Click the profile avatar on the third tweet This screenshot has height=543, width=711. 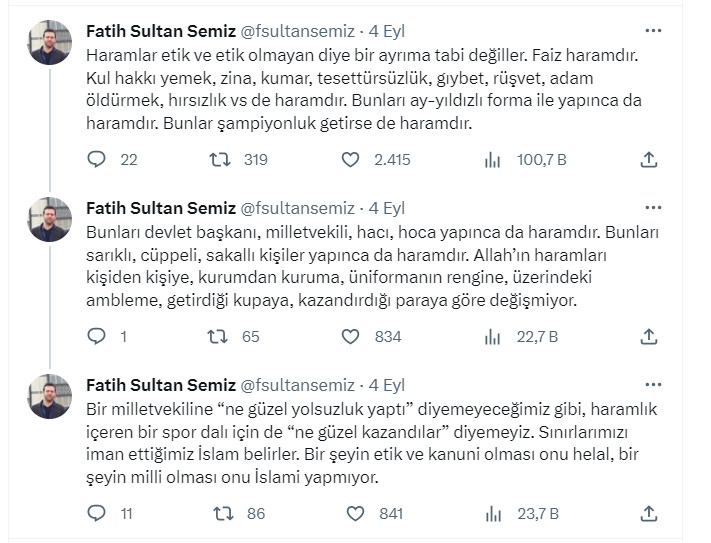pos(49,396)
